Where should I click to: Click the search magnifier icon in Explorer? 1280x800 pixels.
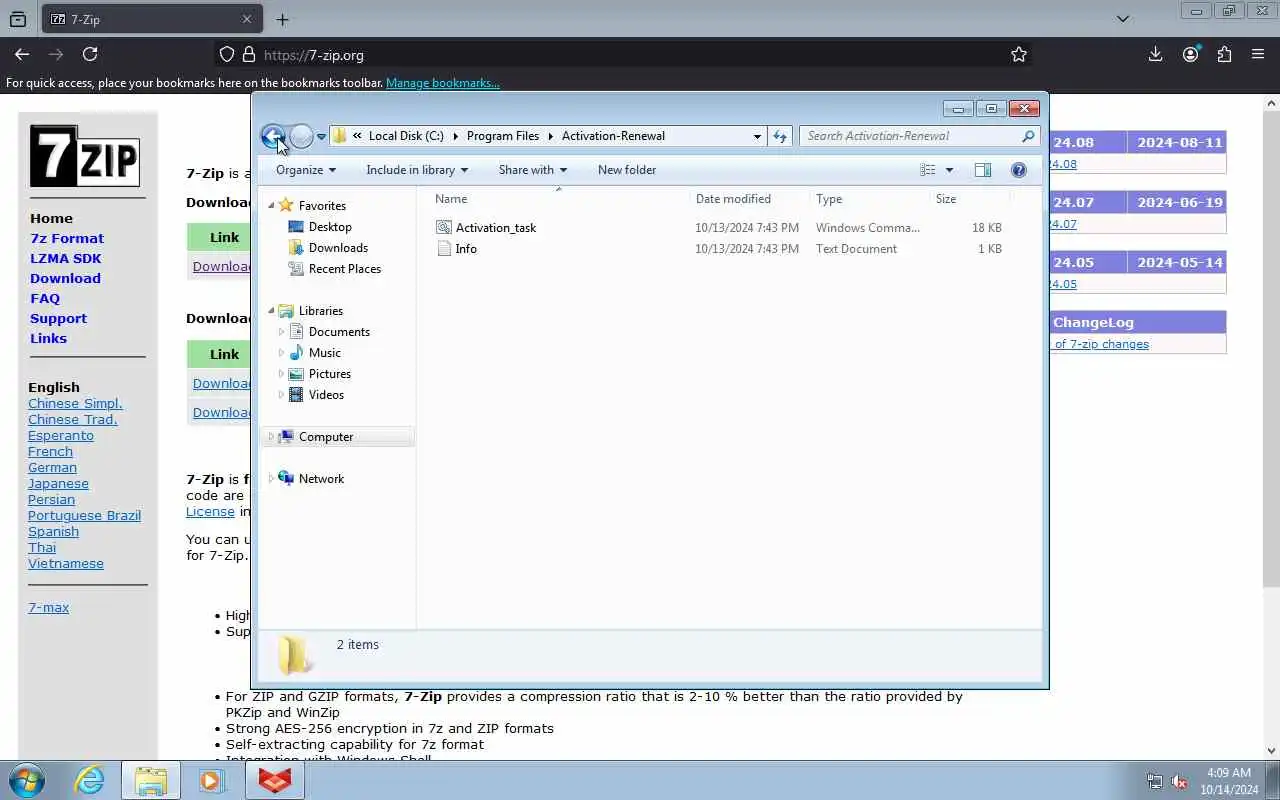[x=1028, y=136]
